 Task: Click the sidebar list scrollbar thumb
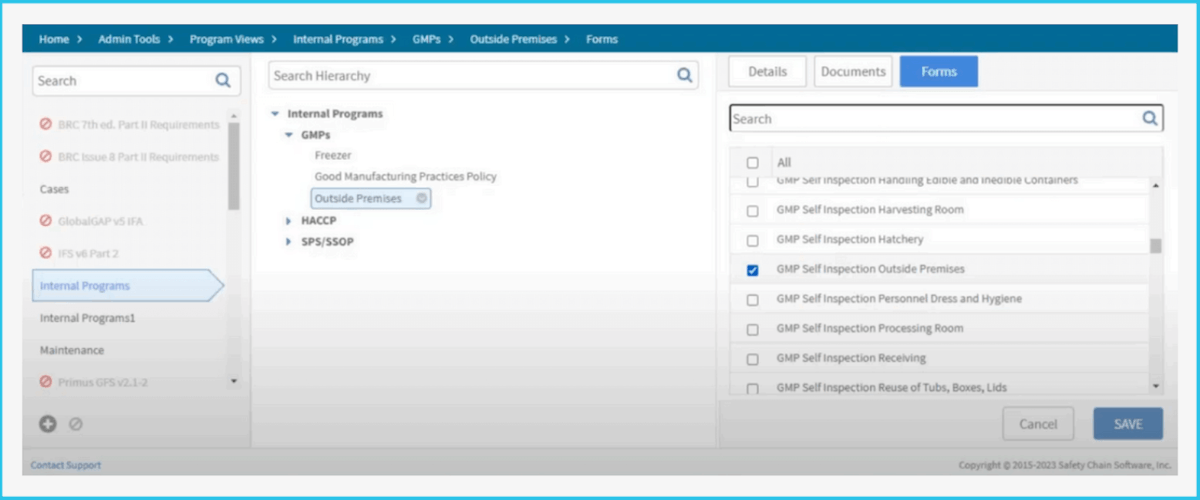234,166
